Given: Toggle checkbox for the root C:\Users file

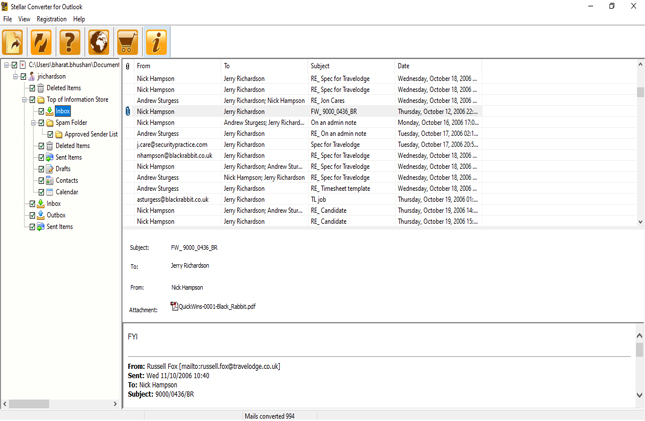Looking at the screenshot, I should coord(14,65).
